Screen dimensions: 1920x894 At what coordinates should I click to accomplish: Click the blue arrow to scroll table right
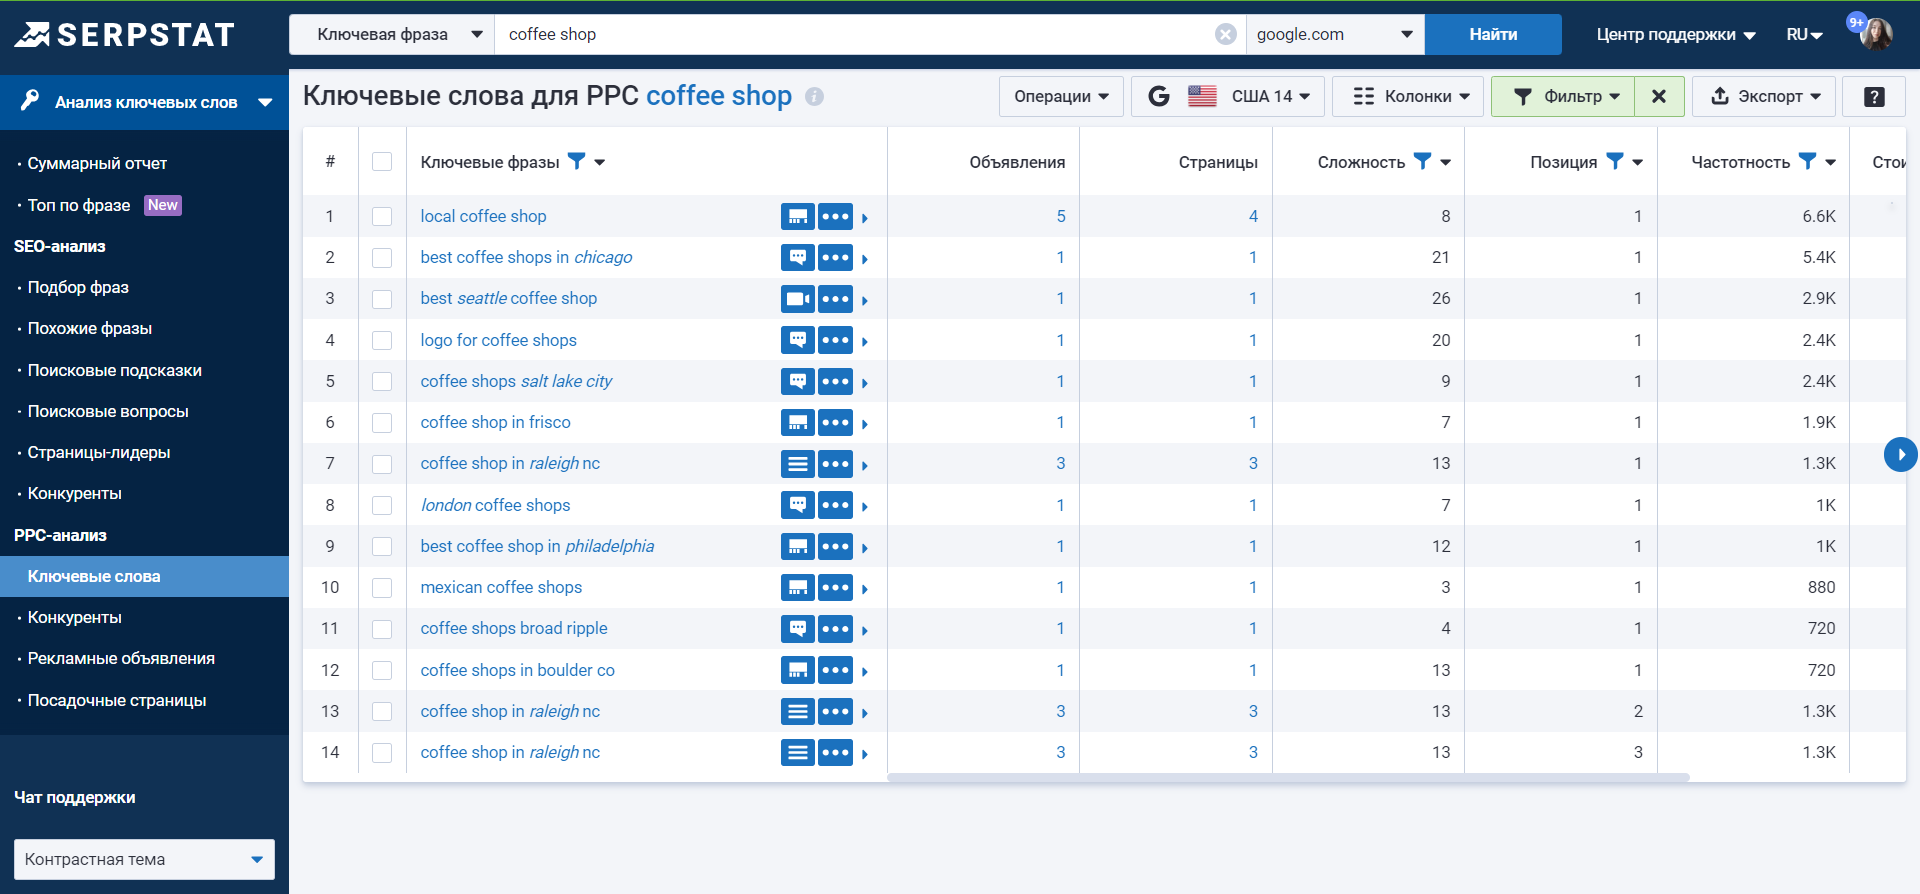[x=1900, y=455]
